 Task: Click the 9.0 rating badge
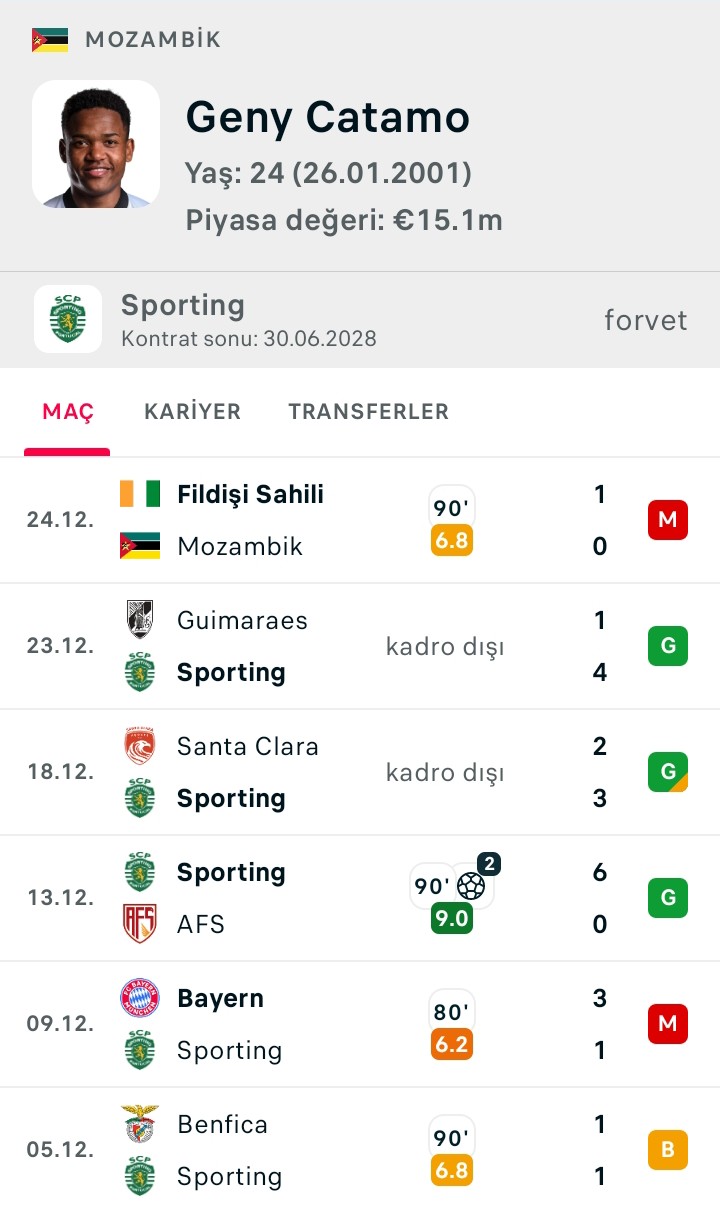pyautogui.click(x=452, y=918)
